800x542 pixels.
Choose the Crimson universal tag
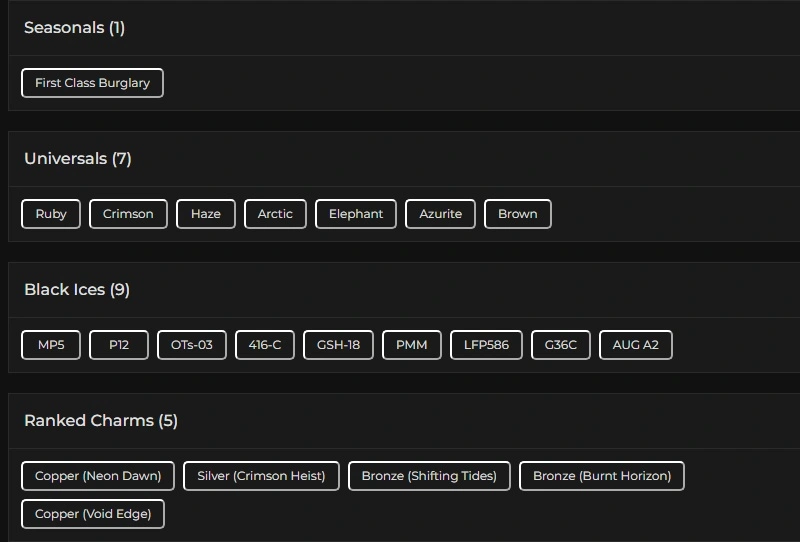tap(128, 214)
